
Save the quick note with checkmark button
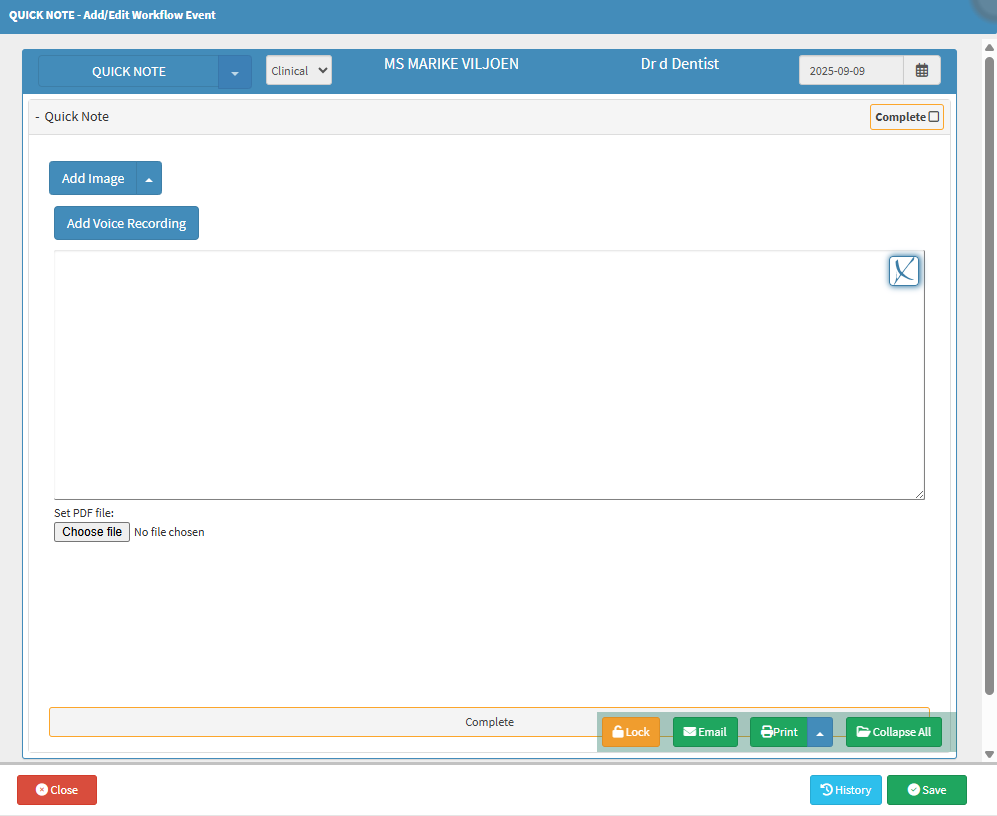point(926,790)
